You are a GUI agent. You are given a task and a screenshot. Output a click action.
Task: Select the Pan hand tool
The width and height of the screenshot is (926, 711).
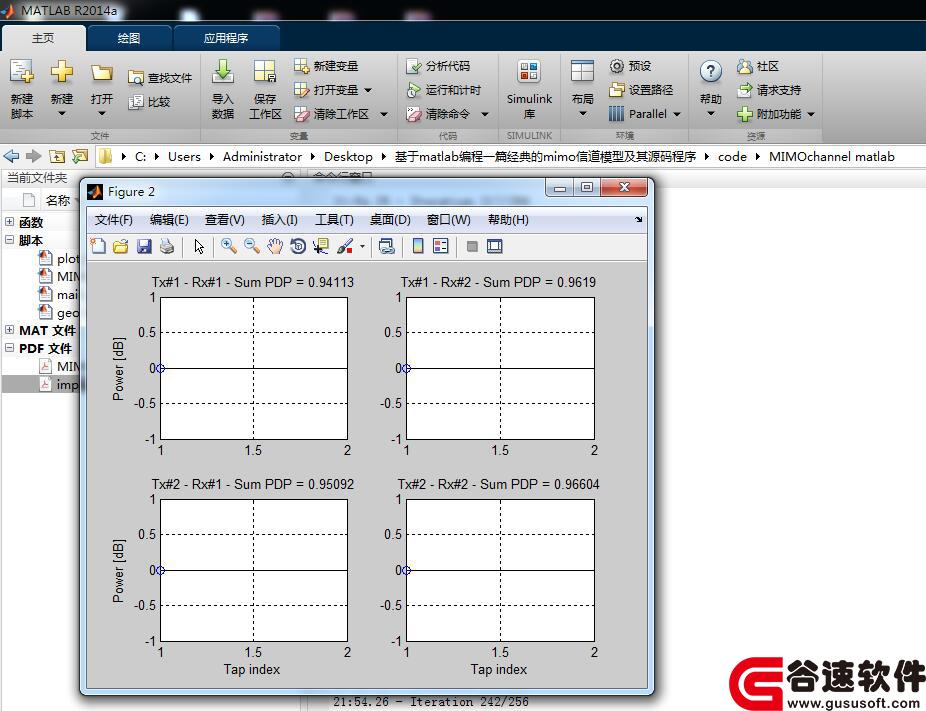pos(275,246)
